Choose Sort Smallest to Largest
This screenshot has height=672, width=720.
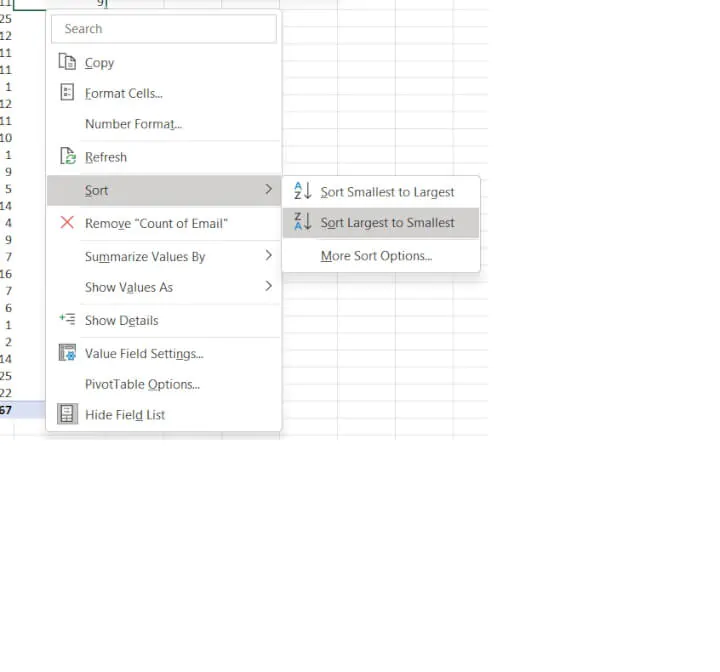click(x=381, y=192)
